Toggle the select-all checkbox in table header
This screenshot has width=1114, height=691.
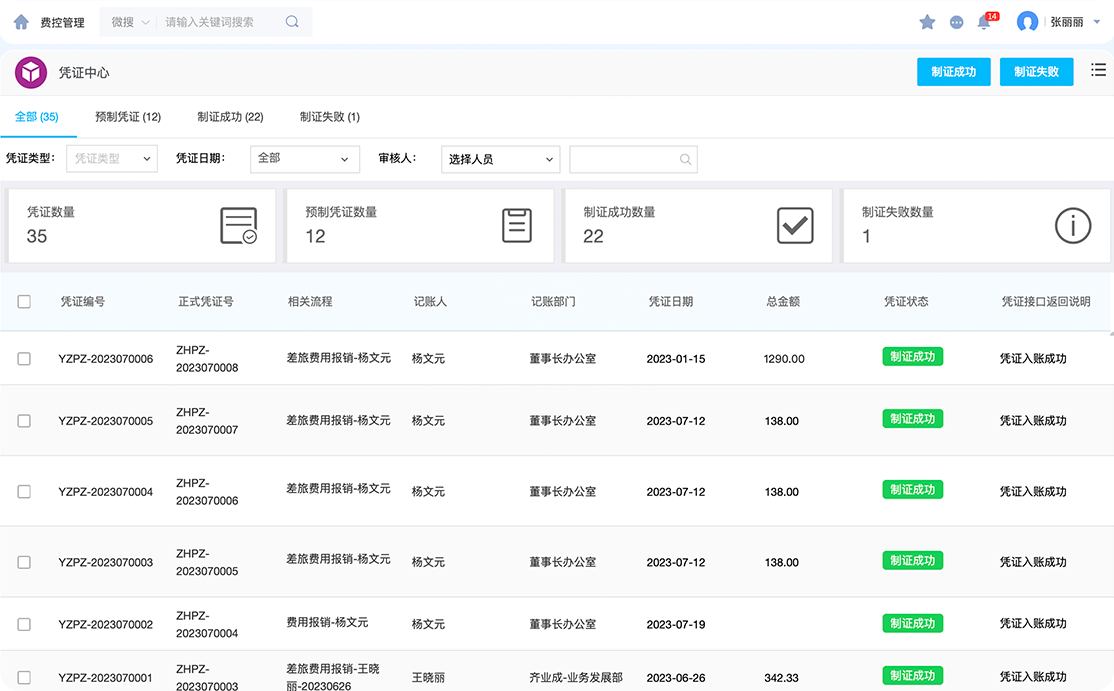(x=24, y=301)
